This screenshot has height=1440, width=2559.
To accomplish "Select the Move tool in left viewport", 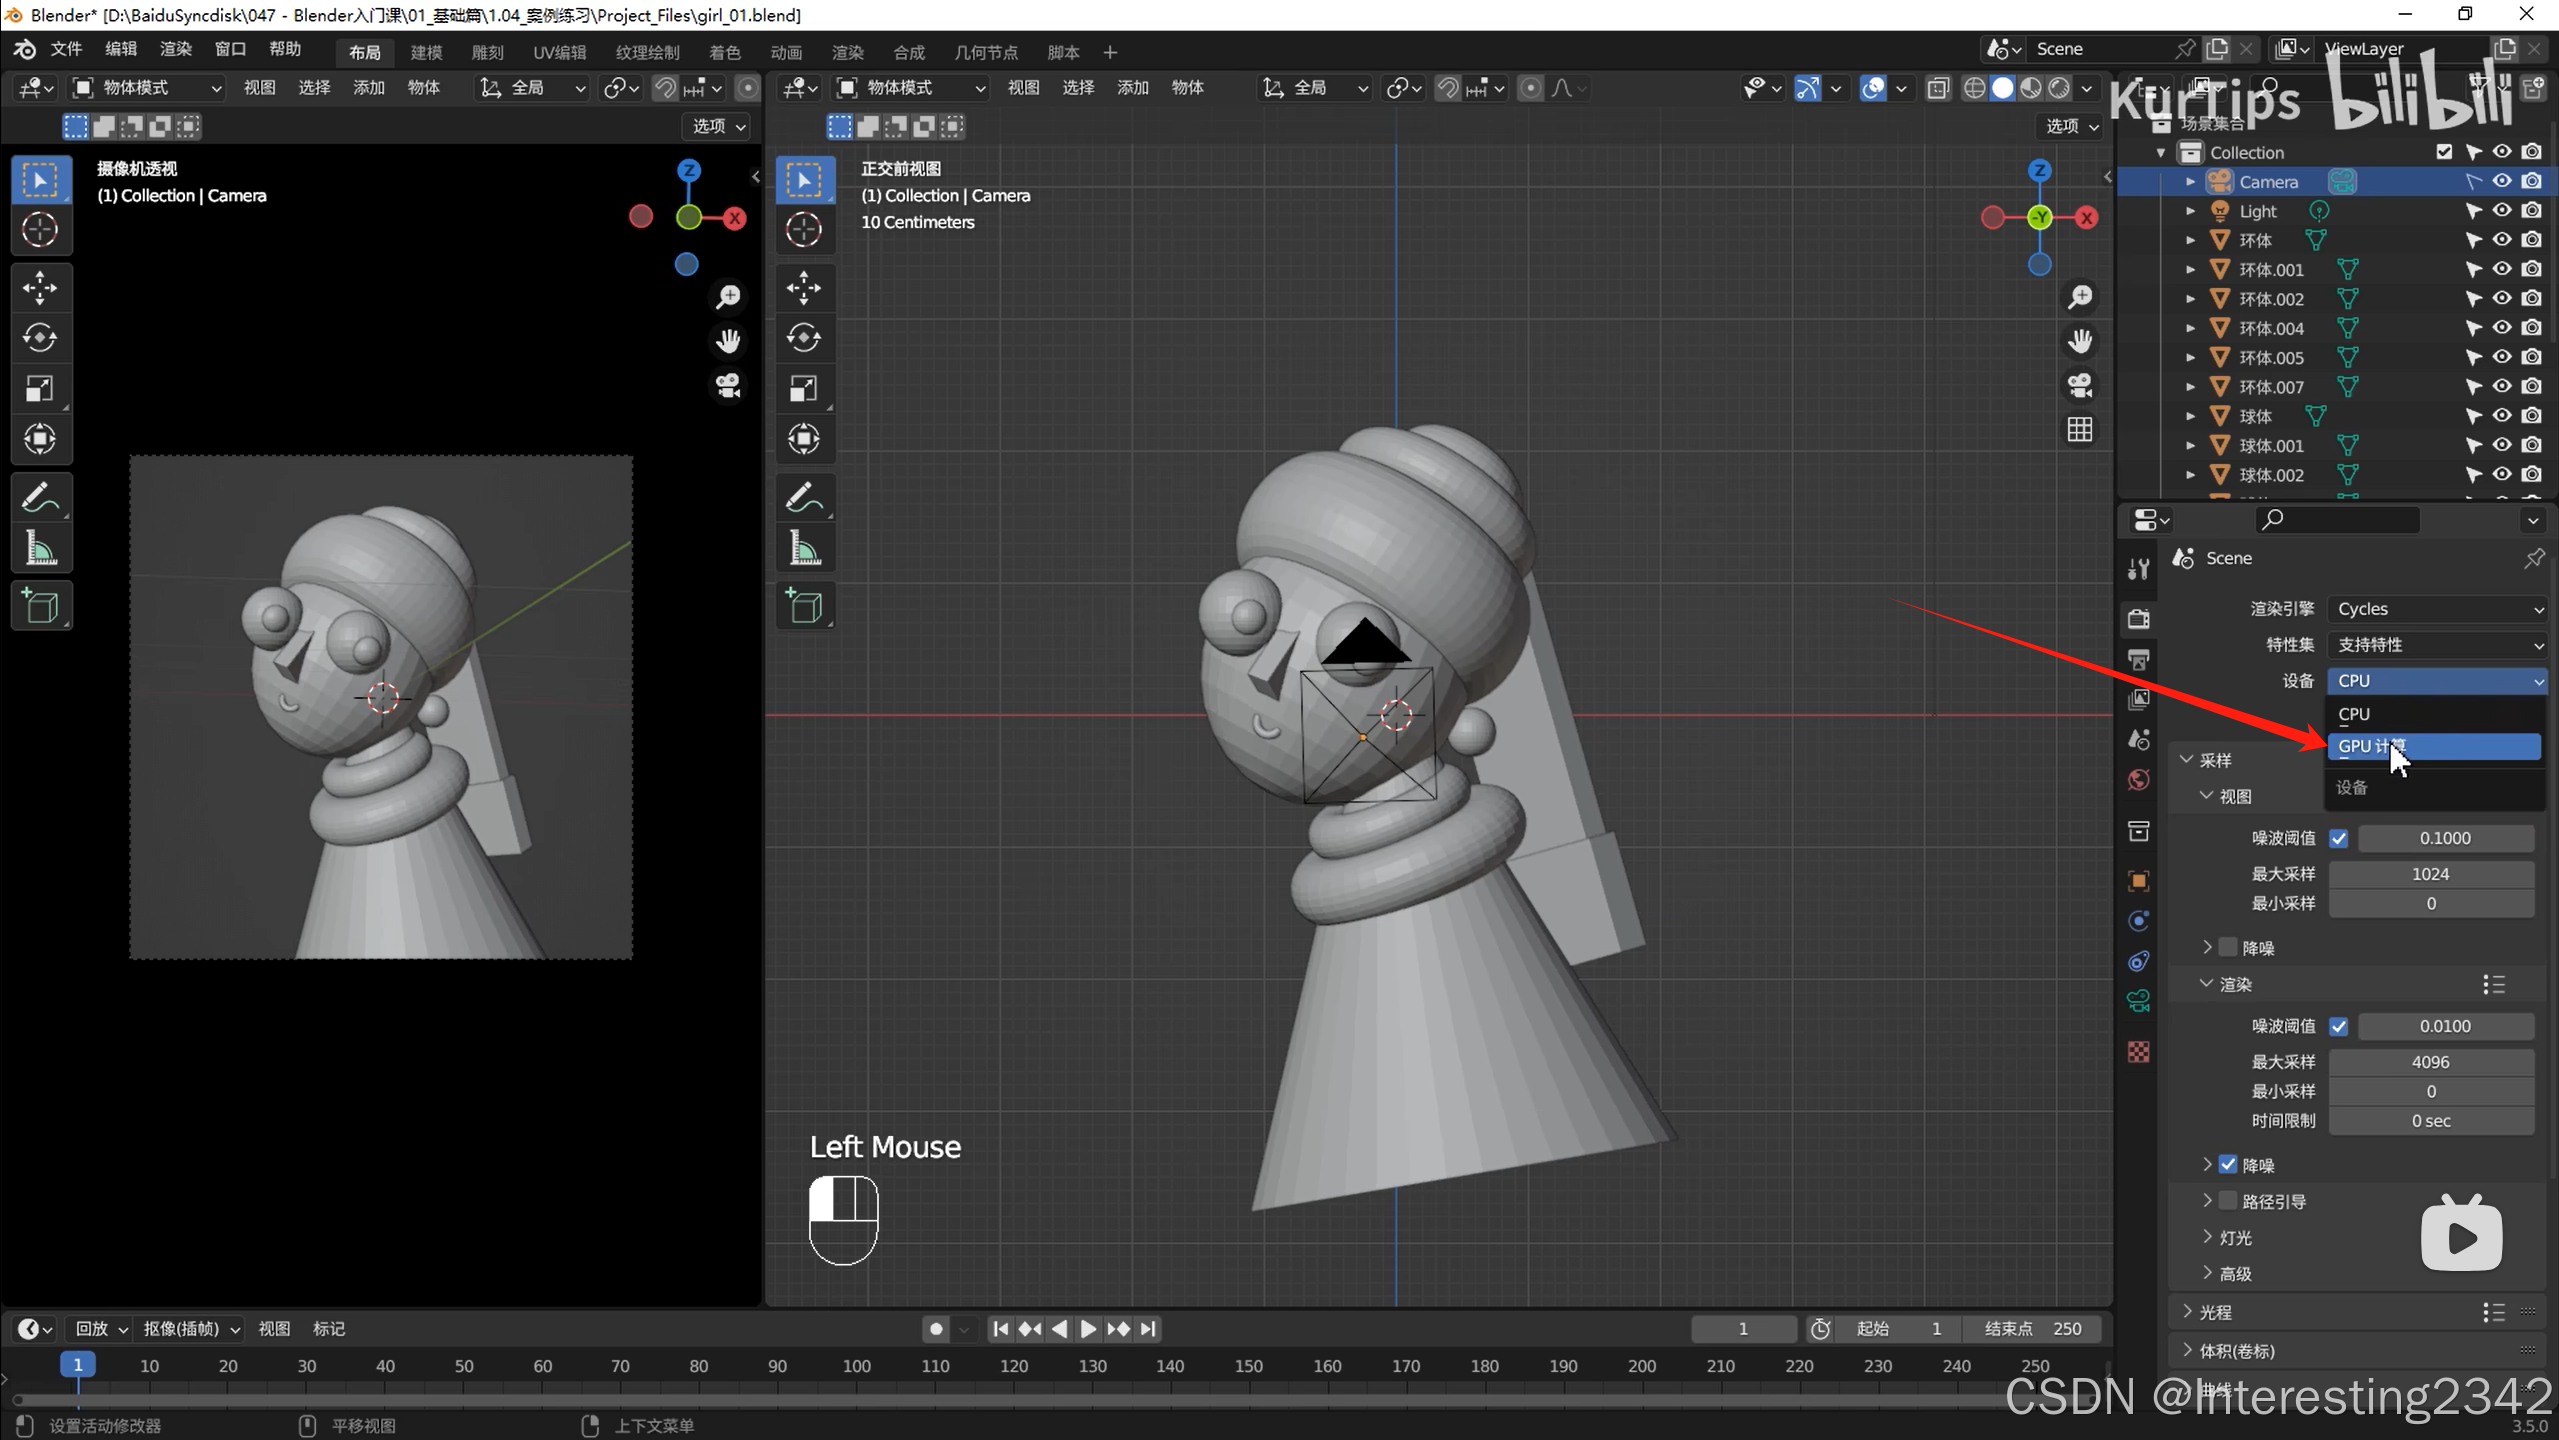I will point(40,288).
